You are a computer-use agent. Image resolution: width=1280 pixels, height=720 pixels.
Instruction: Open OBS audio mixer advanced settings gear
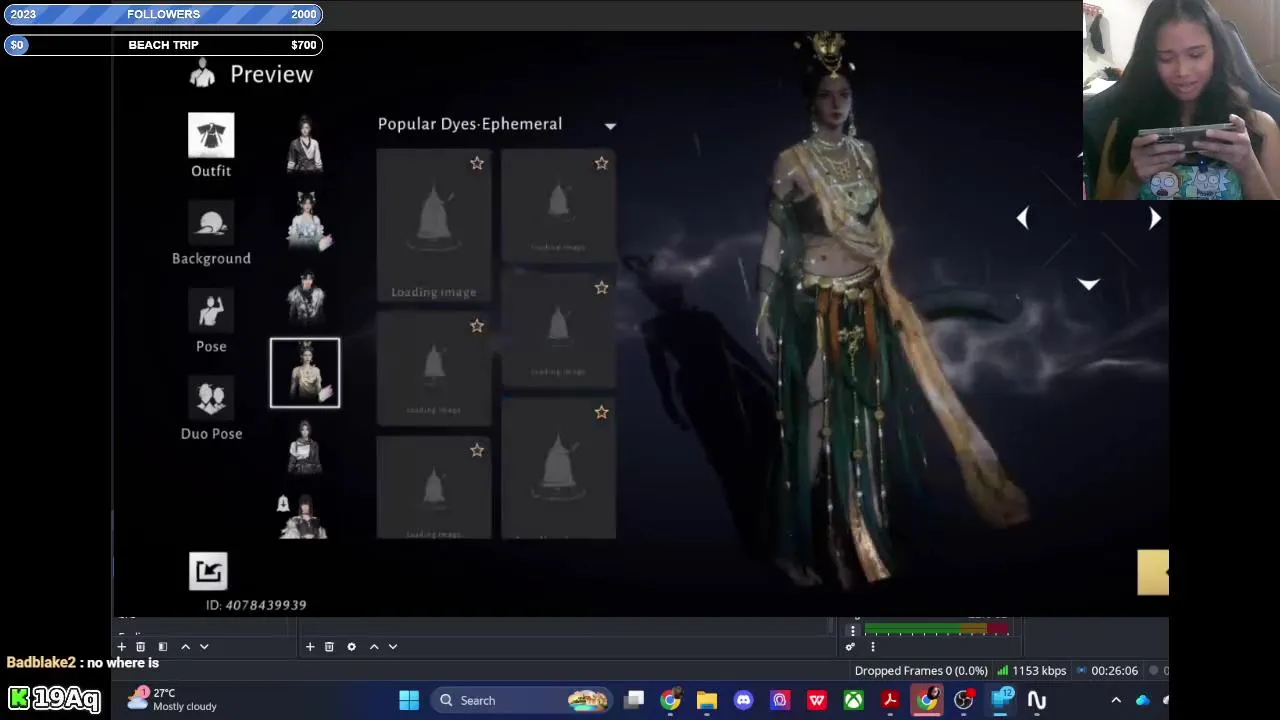click(850, 647)
